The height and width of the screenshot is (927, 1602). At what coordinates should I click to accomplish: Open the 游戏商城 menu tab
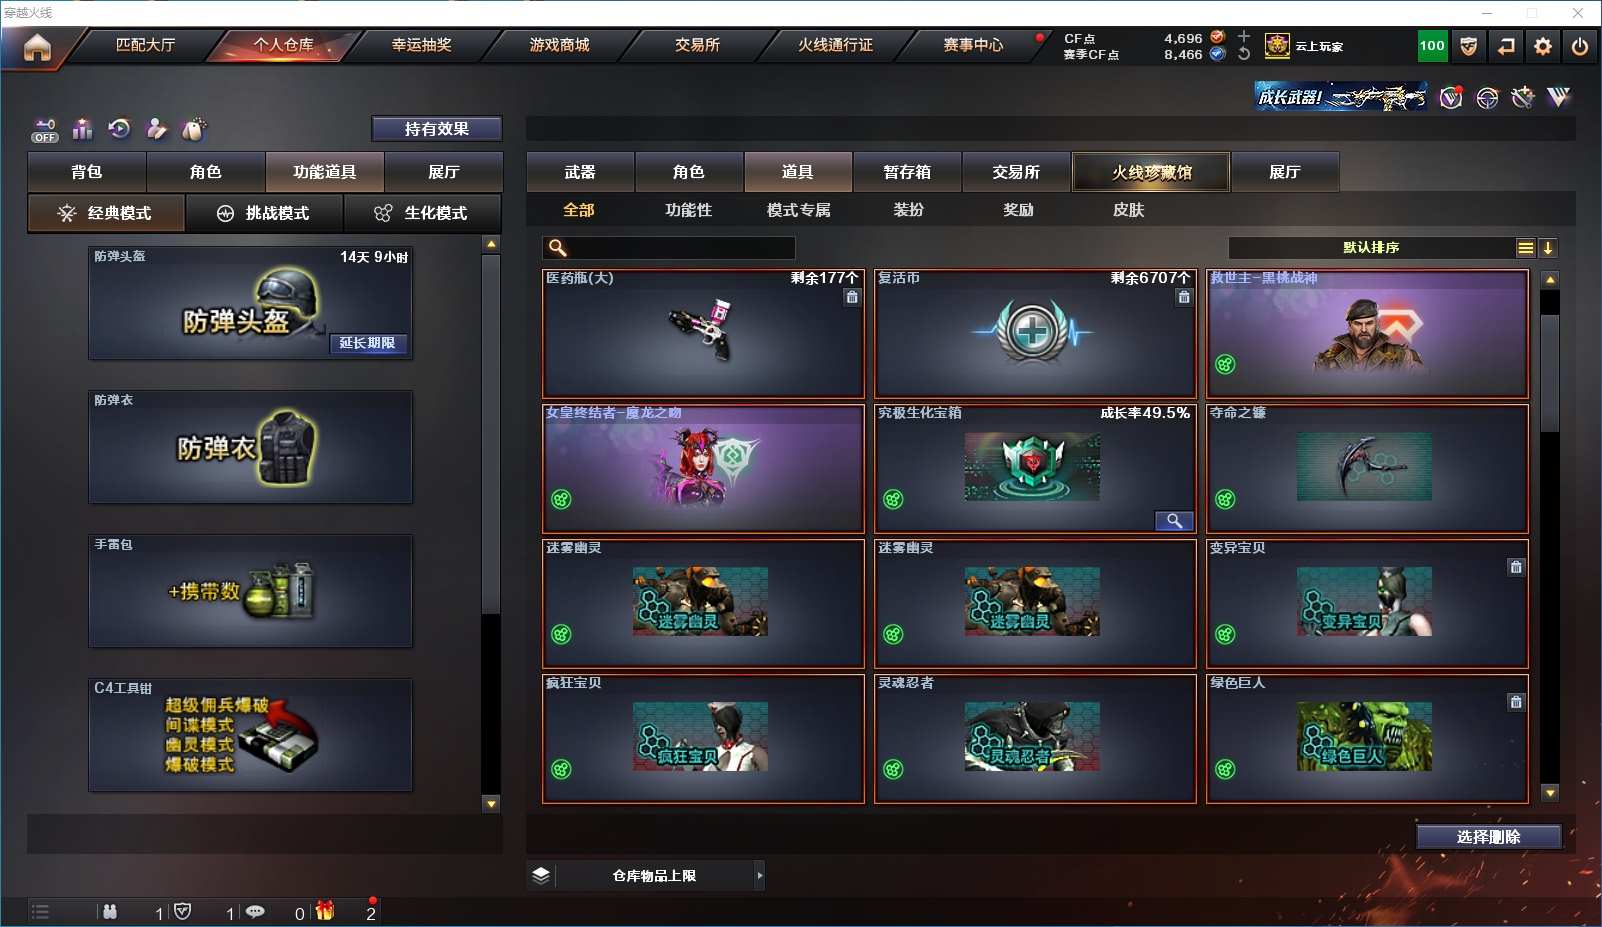point(560,45)
